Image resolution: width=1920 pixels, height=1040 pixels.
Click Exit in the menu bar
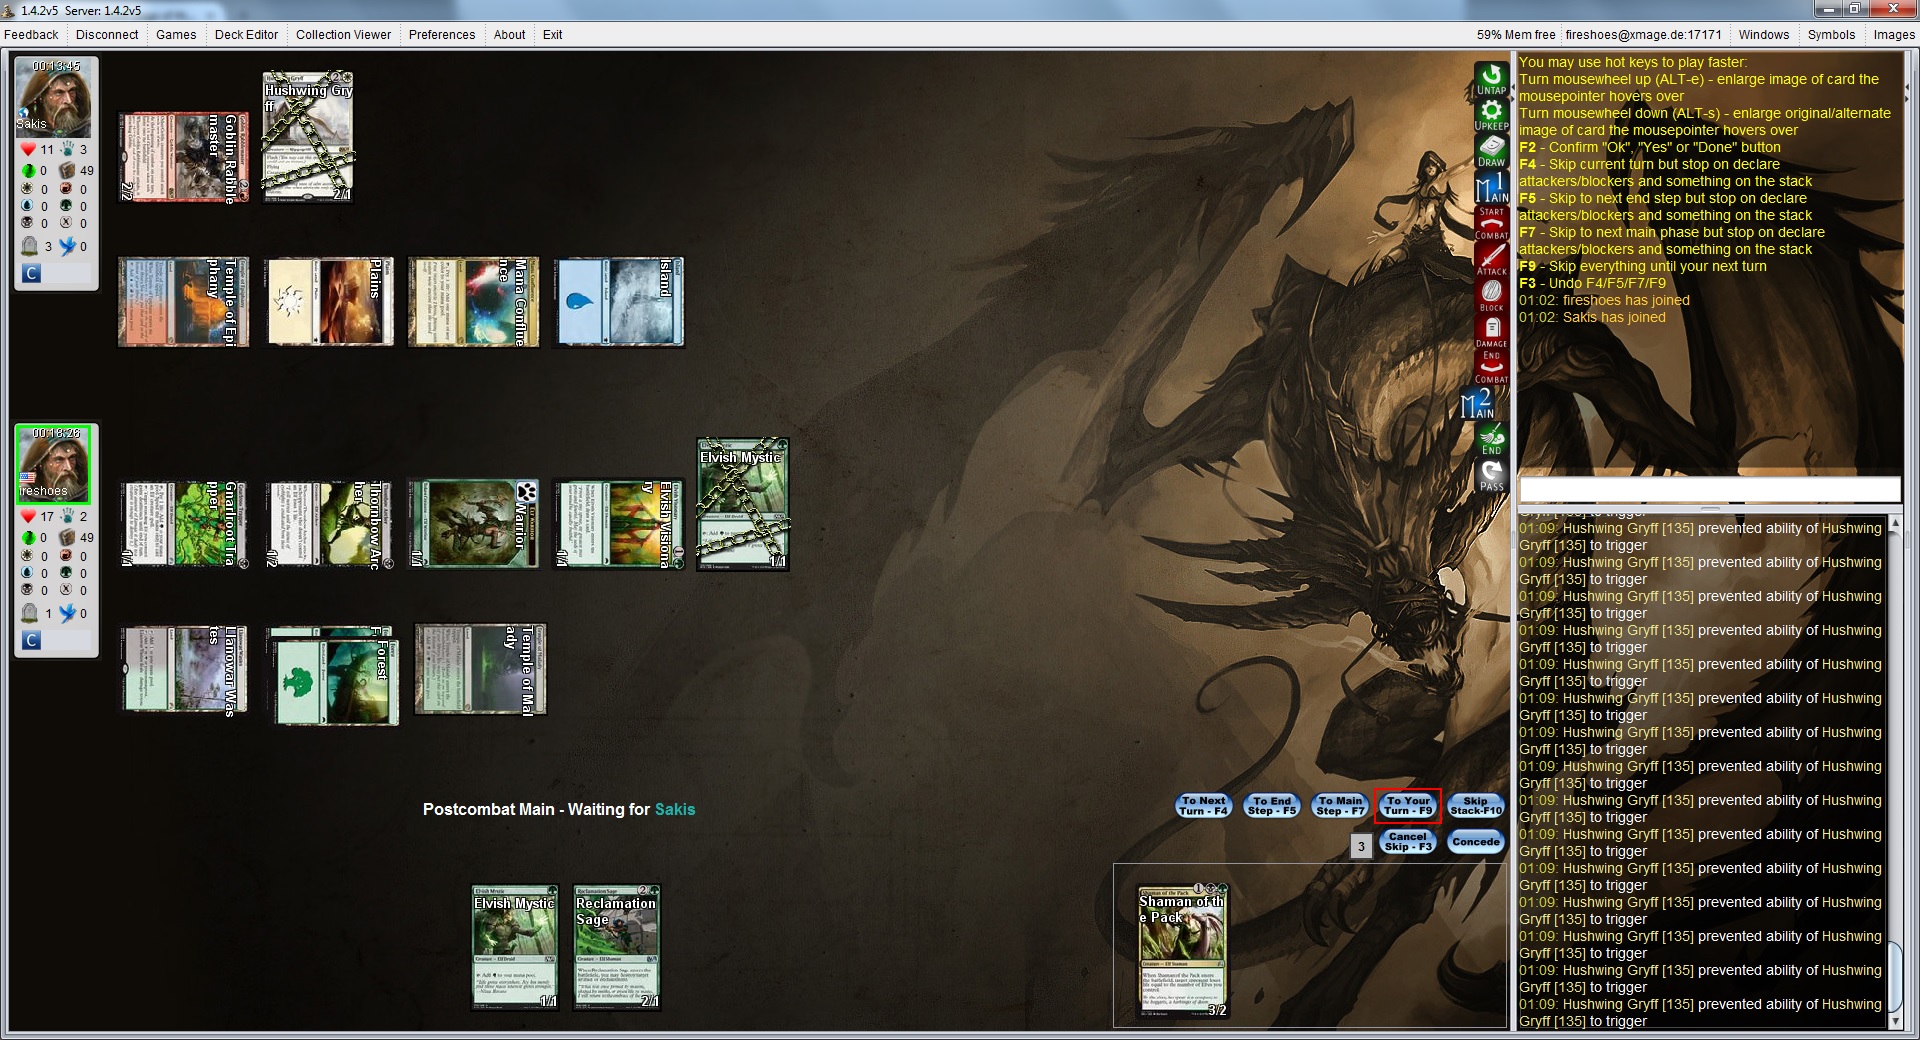[552, 34]
